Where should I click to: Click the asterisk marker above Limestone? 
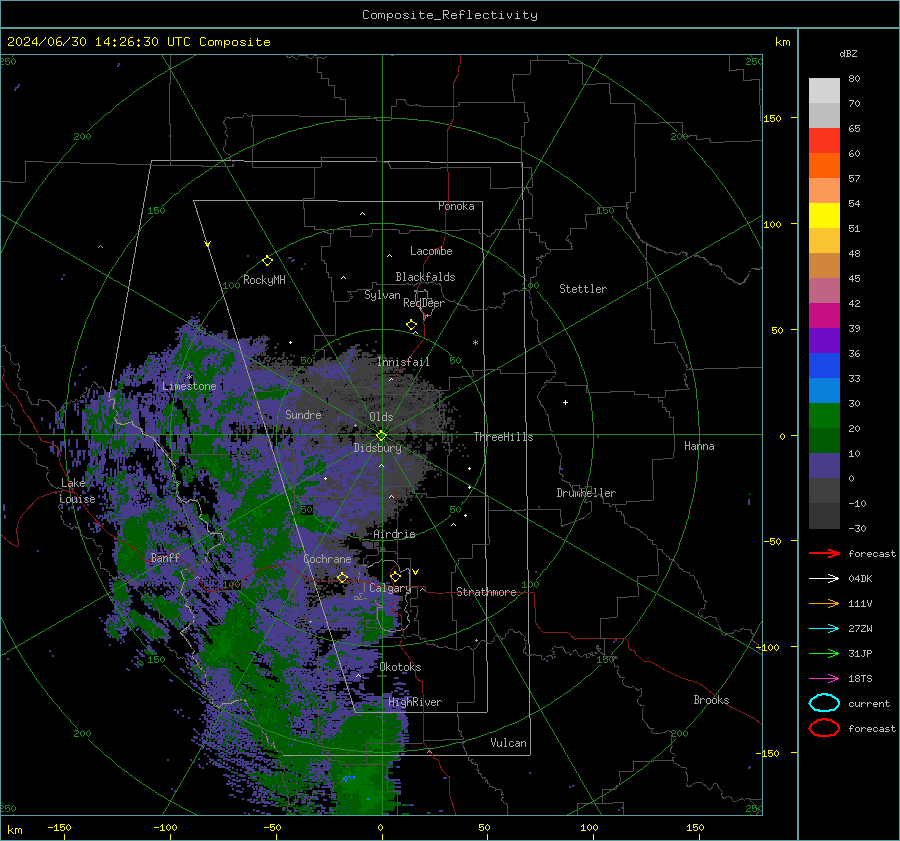coord(189,377)
